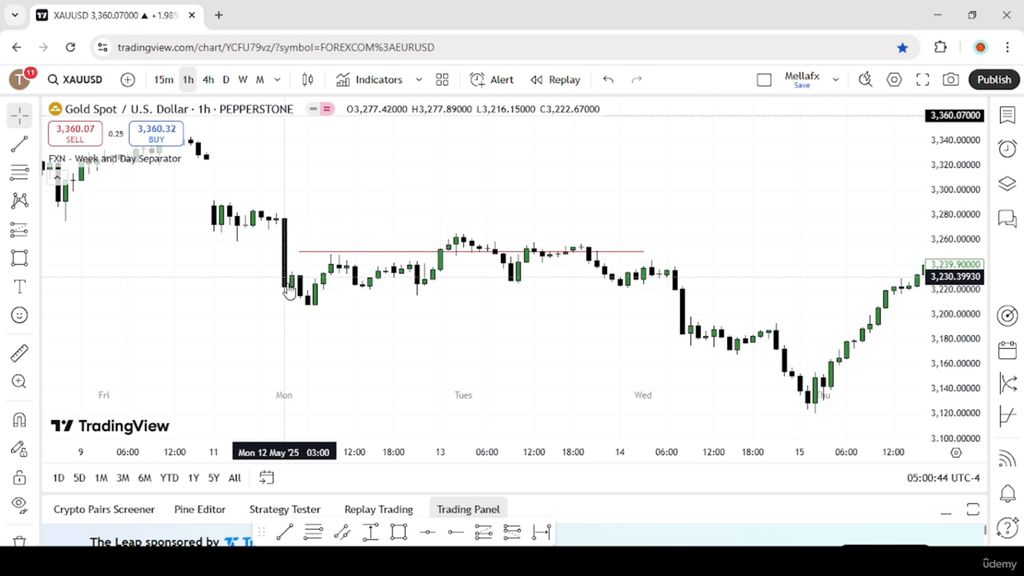Click the XAUUSD symbol search field

76,80
